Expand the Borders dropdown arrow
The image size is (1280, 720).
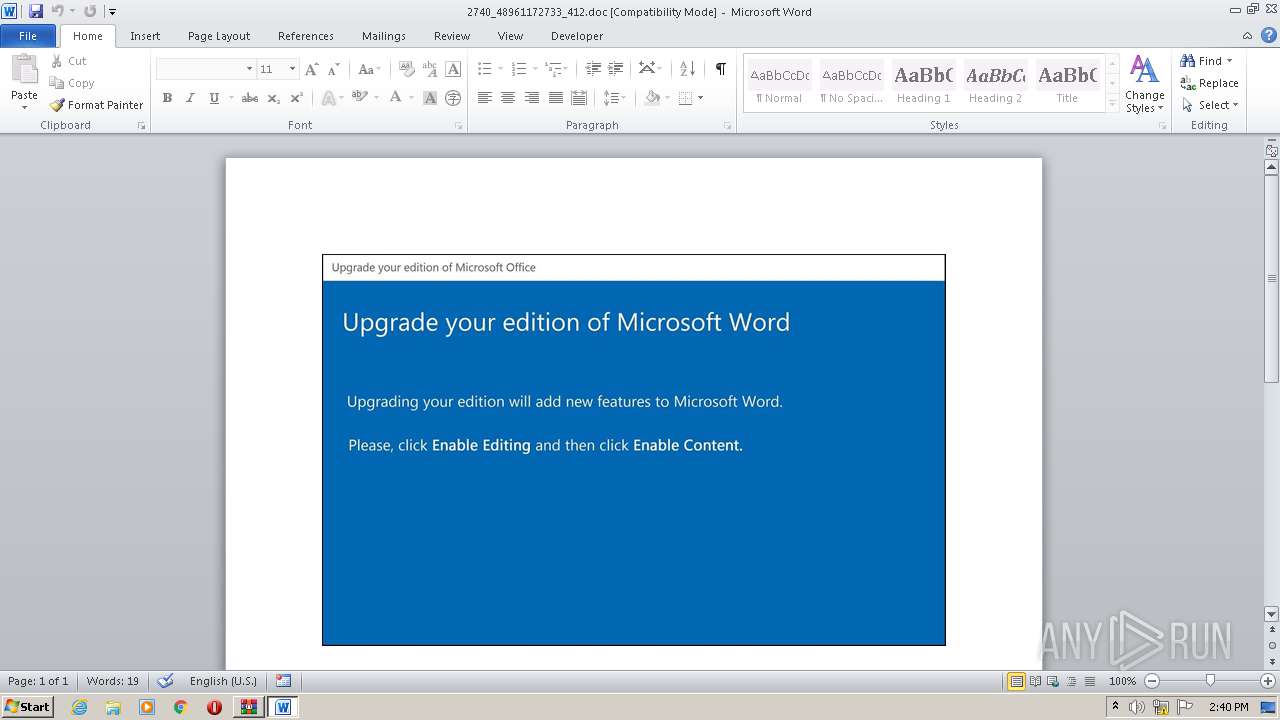700,98
